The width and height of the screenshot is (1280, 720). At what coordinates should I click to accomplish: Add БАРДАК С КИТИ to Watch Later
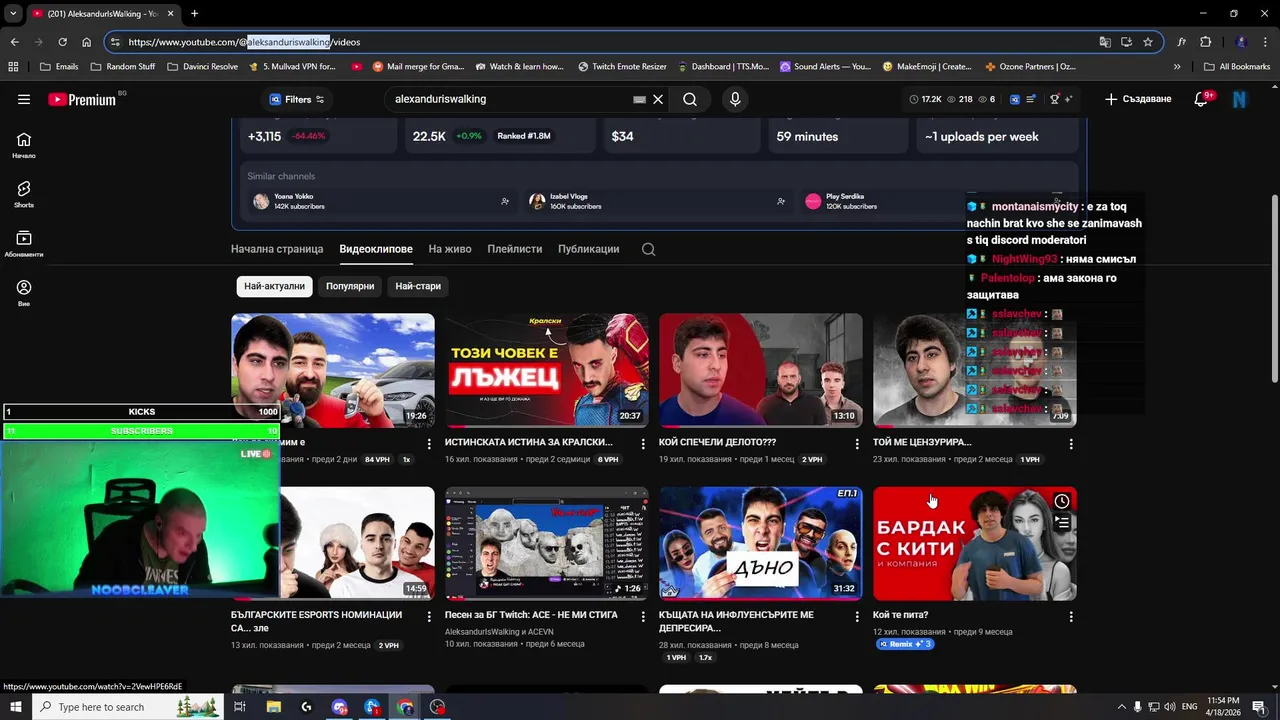[x=1062, y=501]
